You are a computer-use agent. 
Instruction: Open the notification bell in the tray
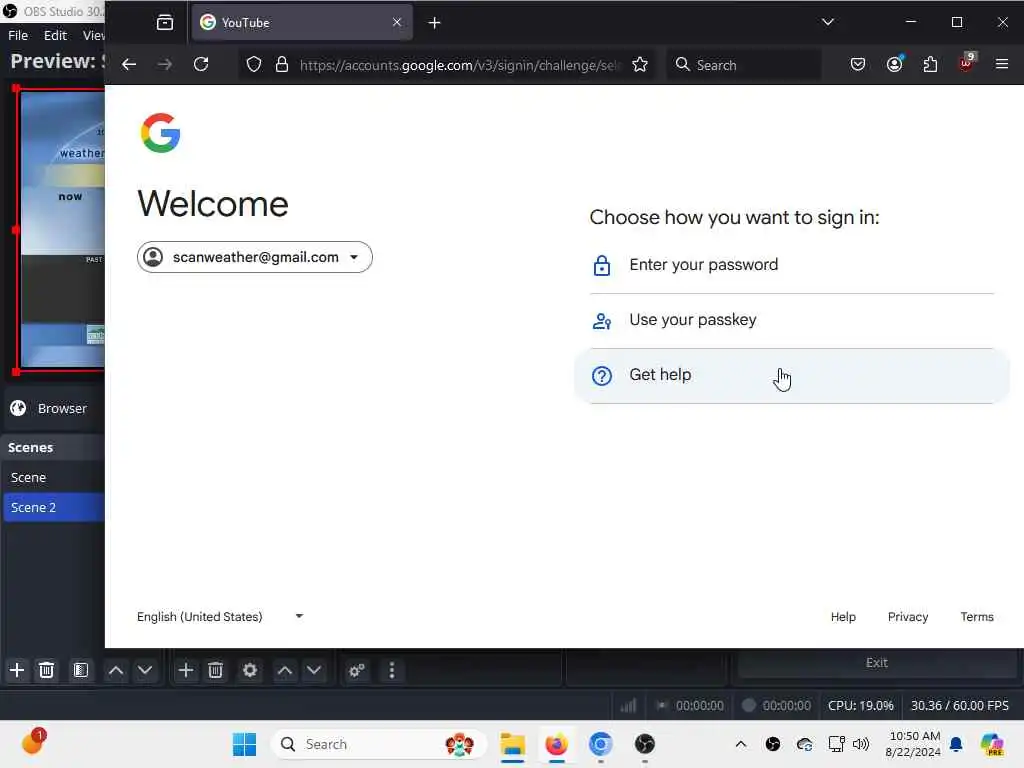(956, 744)
